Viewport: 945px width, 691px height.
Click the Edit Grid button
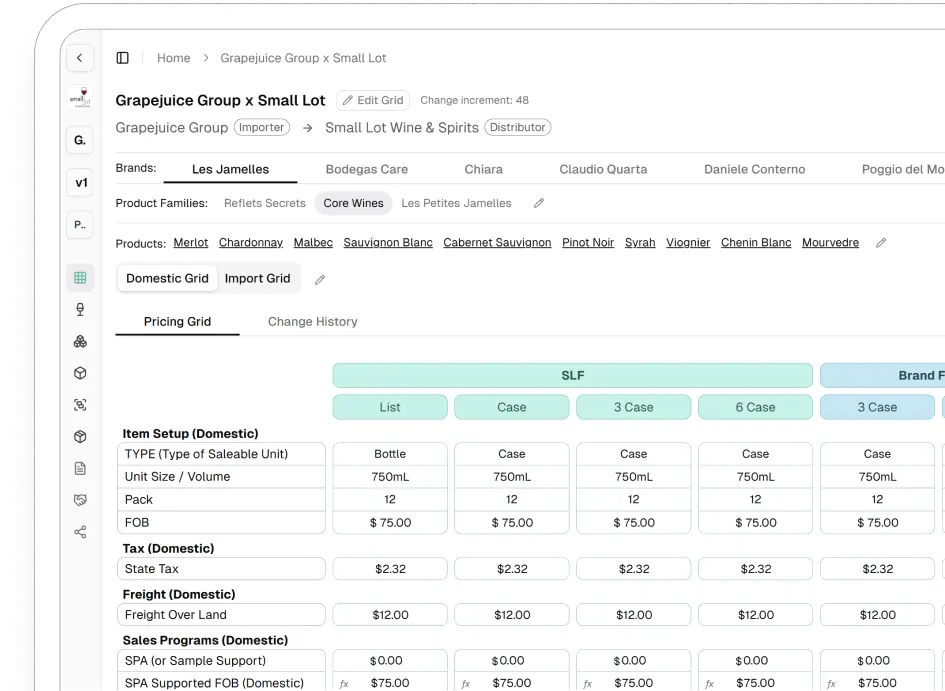point(373,100)
